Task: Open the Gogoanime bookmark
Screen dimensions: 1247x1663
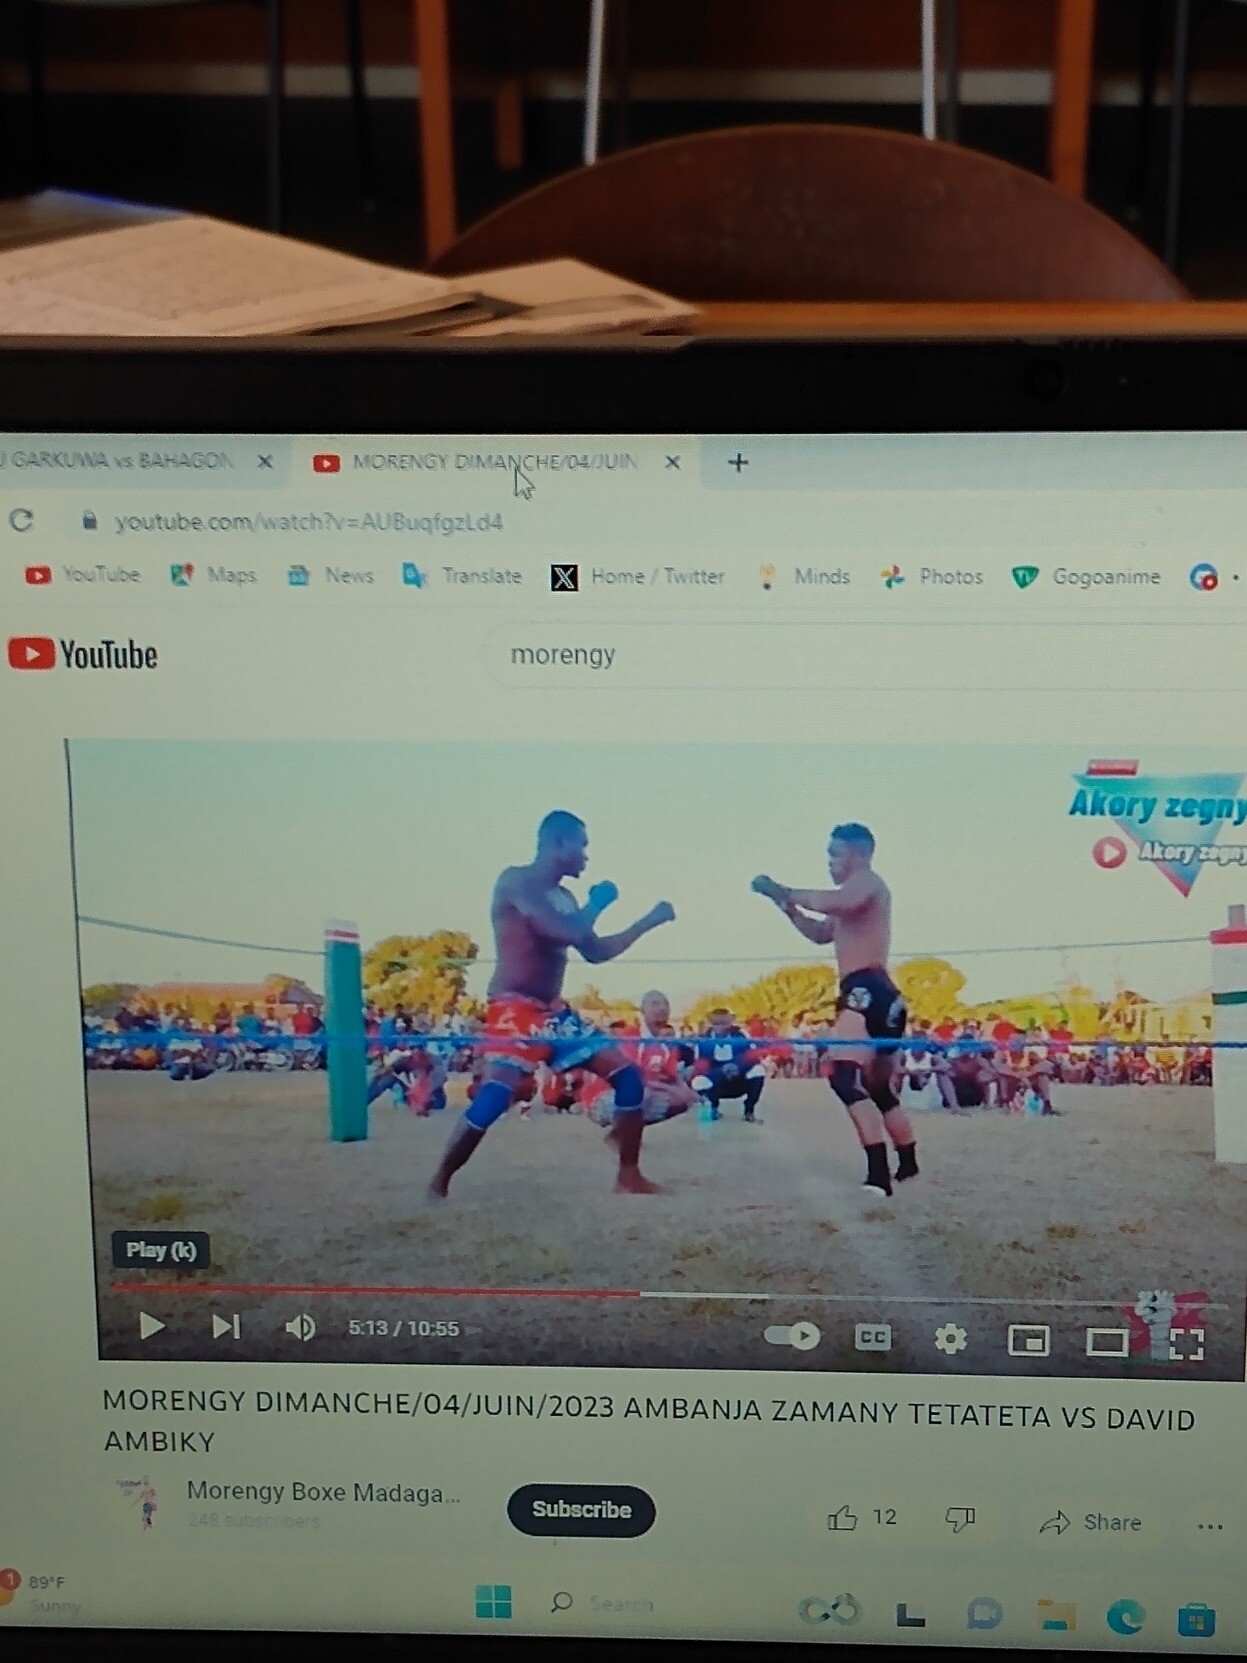Action: pyautogui.click(x=1088, y=577)
